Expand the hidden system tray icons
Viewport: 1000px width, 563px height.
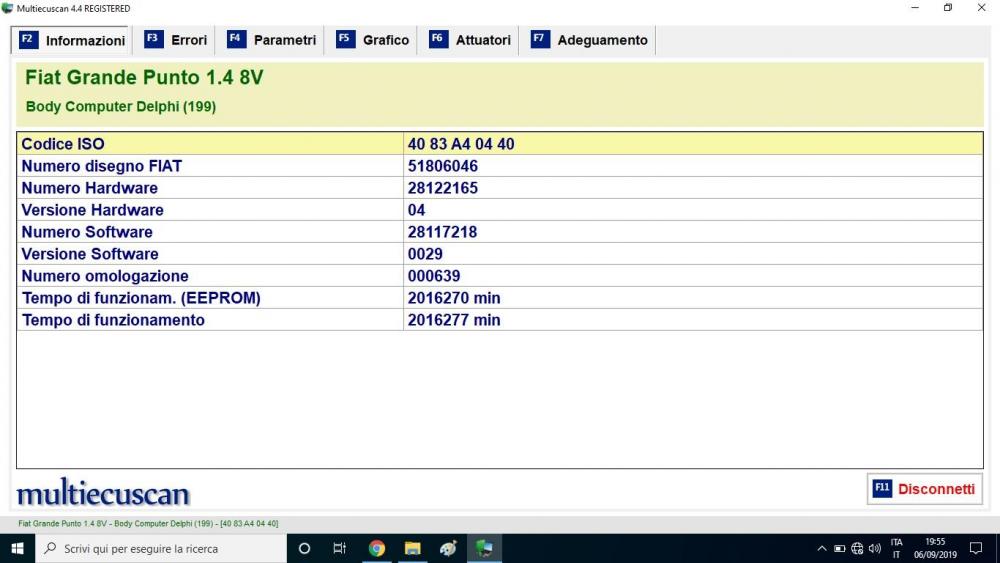click(x=822, y=548)
